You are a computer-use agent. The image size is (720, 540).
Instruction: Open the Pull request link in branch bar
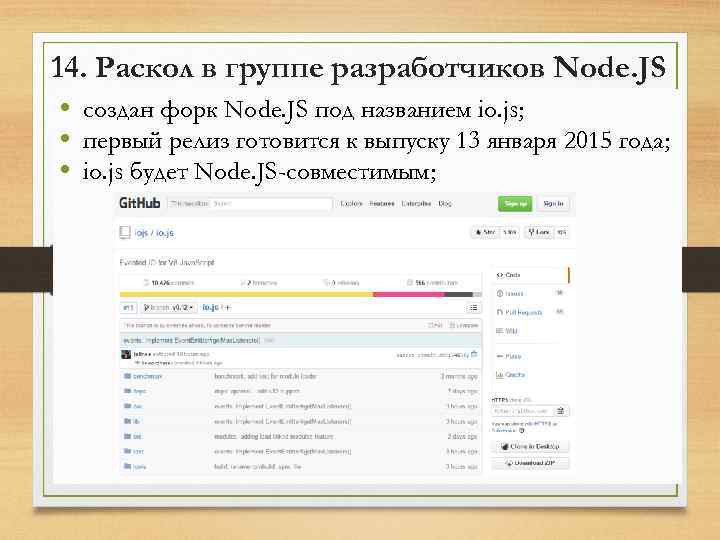click(435, 325)
